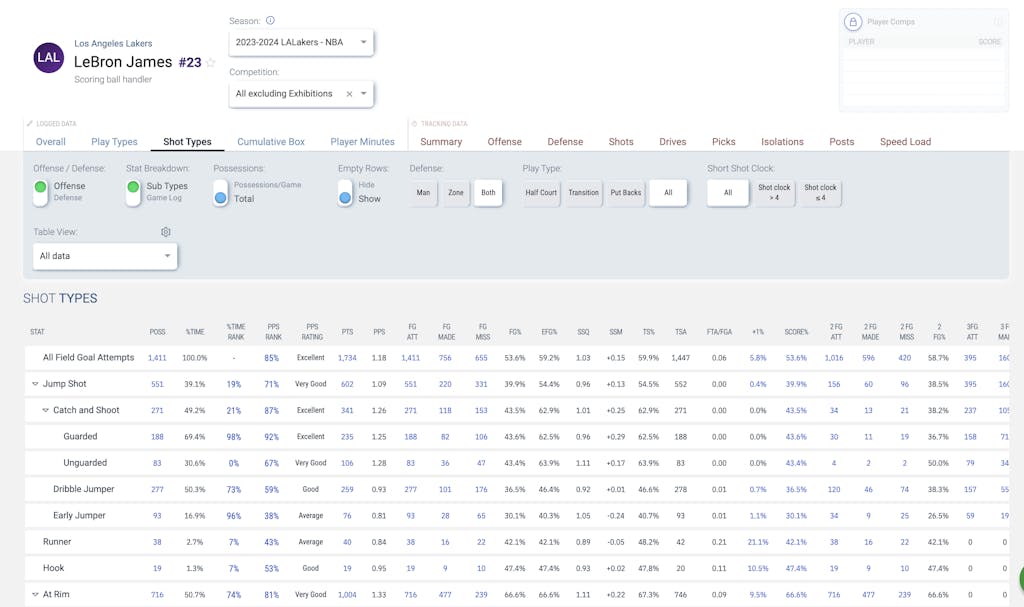The height and width of the screenshot is (607, 1024).
Task: Sort table by POSS column header
Action: pyautogui.click(x=157, y=332)
